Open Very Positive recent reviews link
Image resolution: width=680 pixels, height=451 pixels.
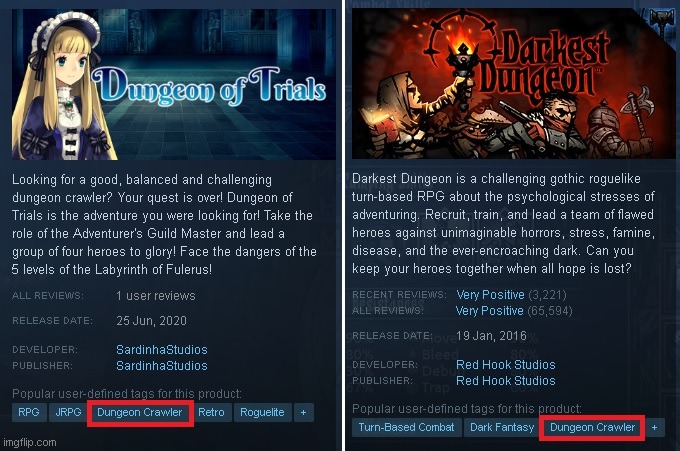click(x=490, y=295)
